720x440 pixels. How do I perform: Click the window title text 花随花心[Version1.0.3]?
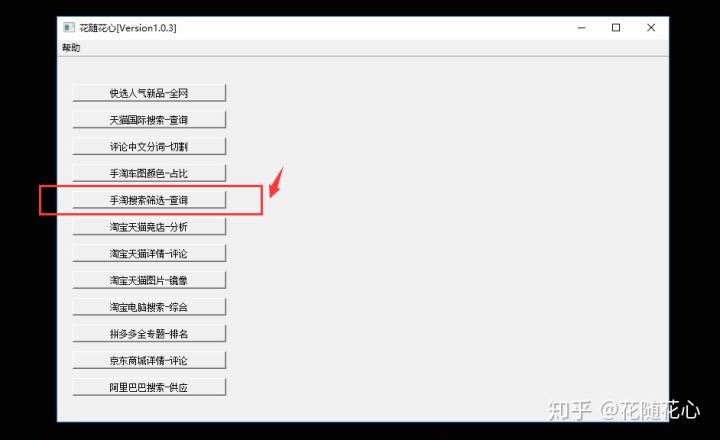coord(128,28)
